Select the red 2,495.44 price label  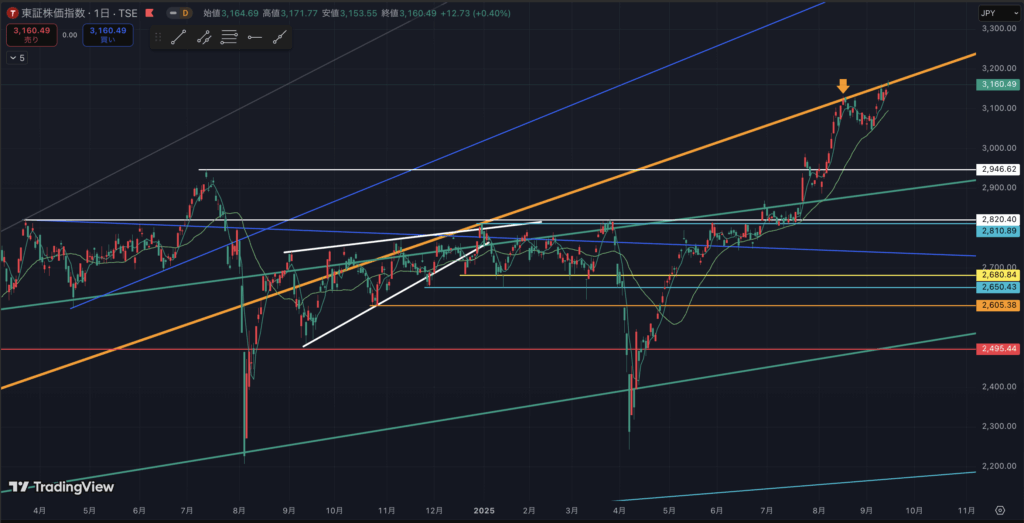(x=998, y=349)
